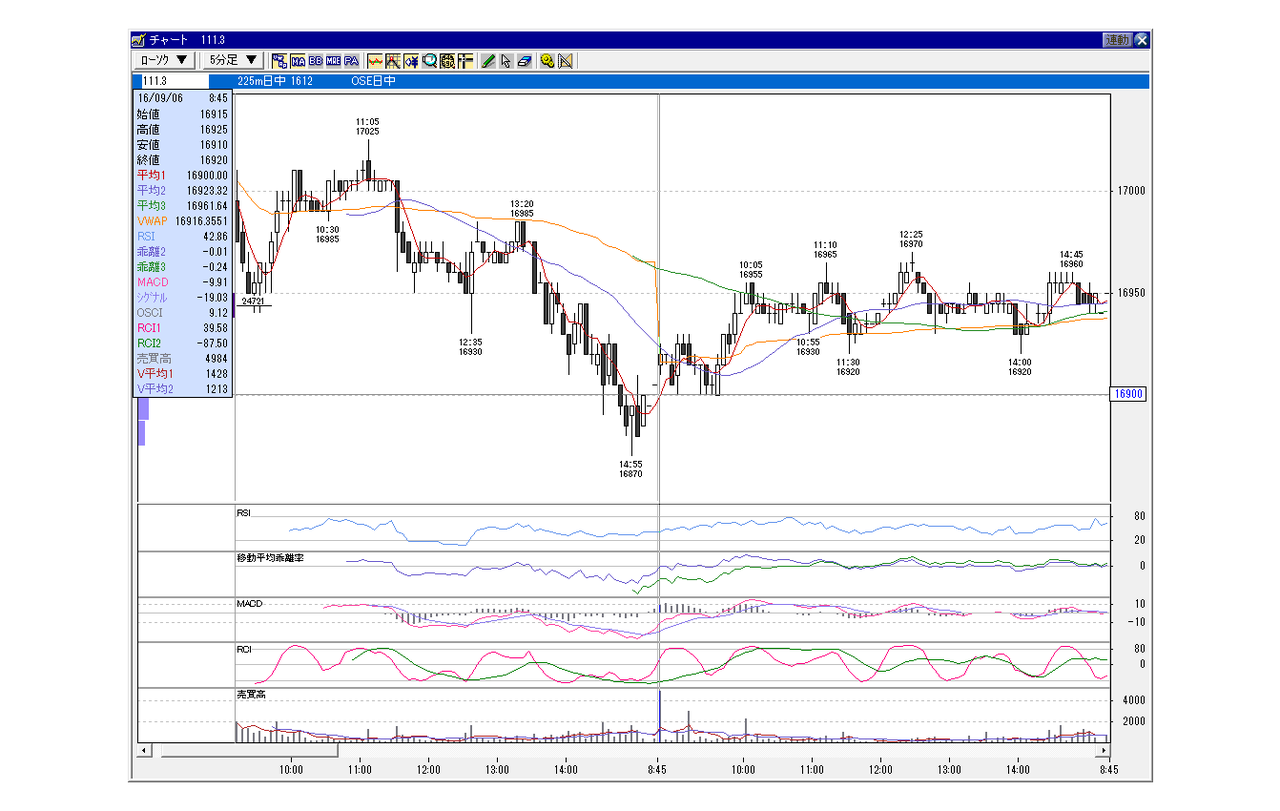Click the red zigzag line chart icon
This screenshot has width=1280, height=811.
coord(375,61)
